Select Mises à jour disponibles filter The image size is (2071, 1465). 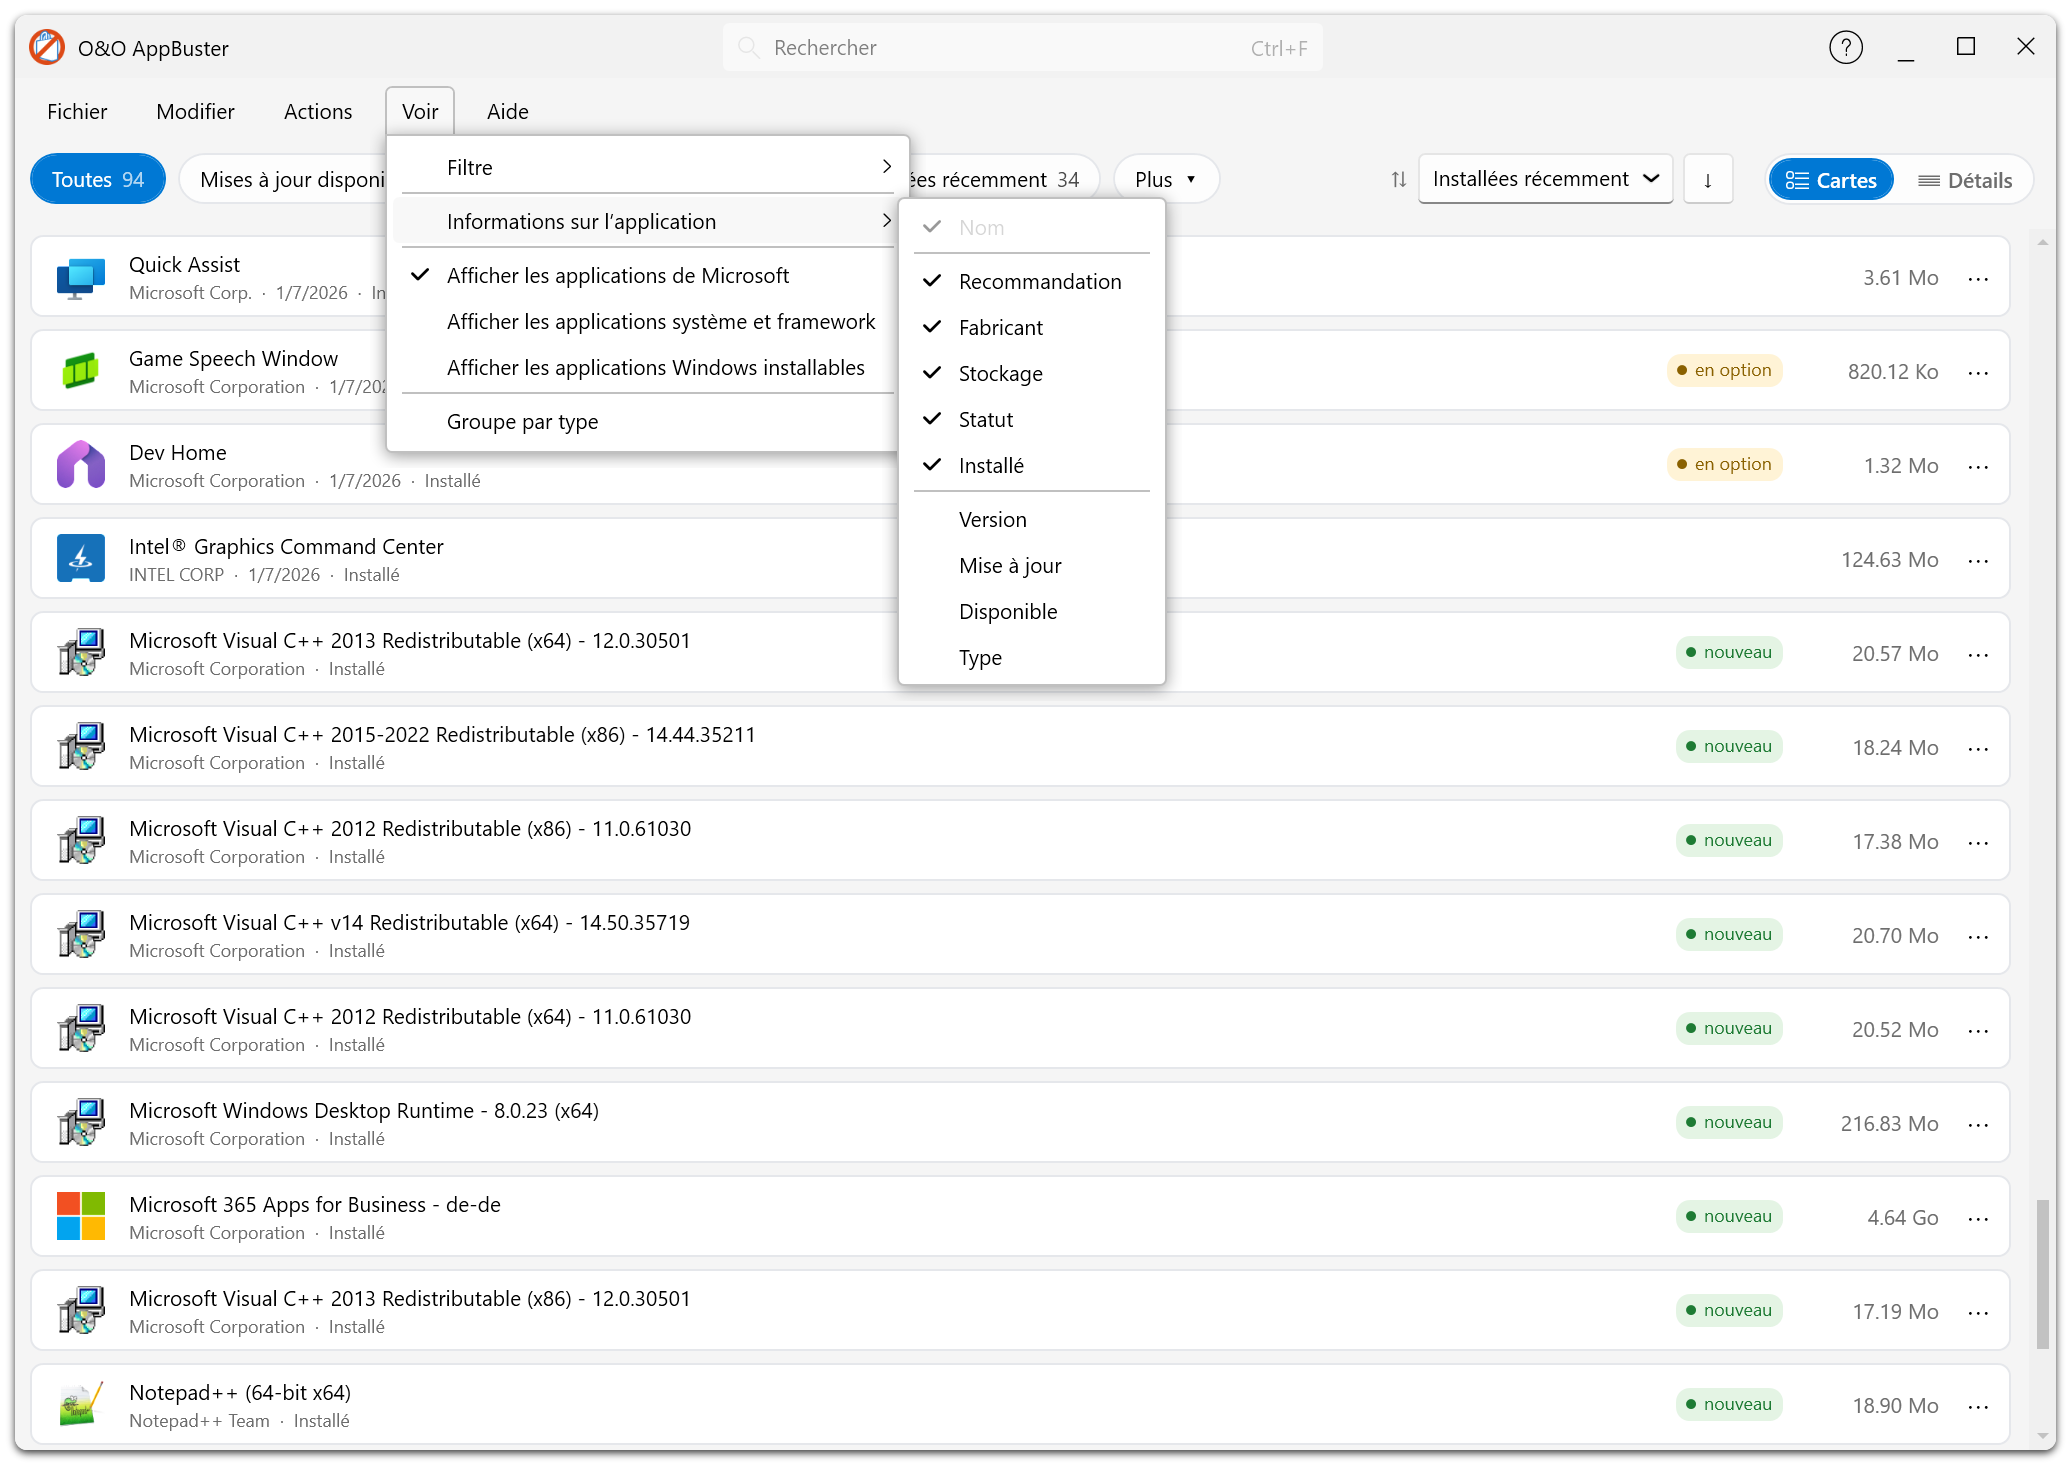[x=284, y=180]
